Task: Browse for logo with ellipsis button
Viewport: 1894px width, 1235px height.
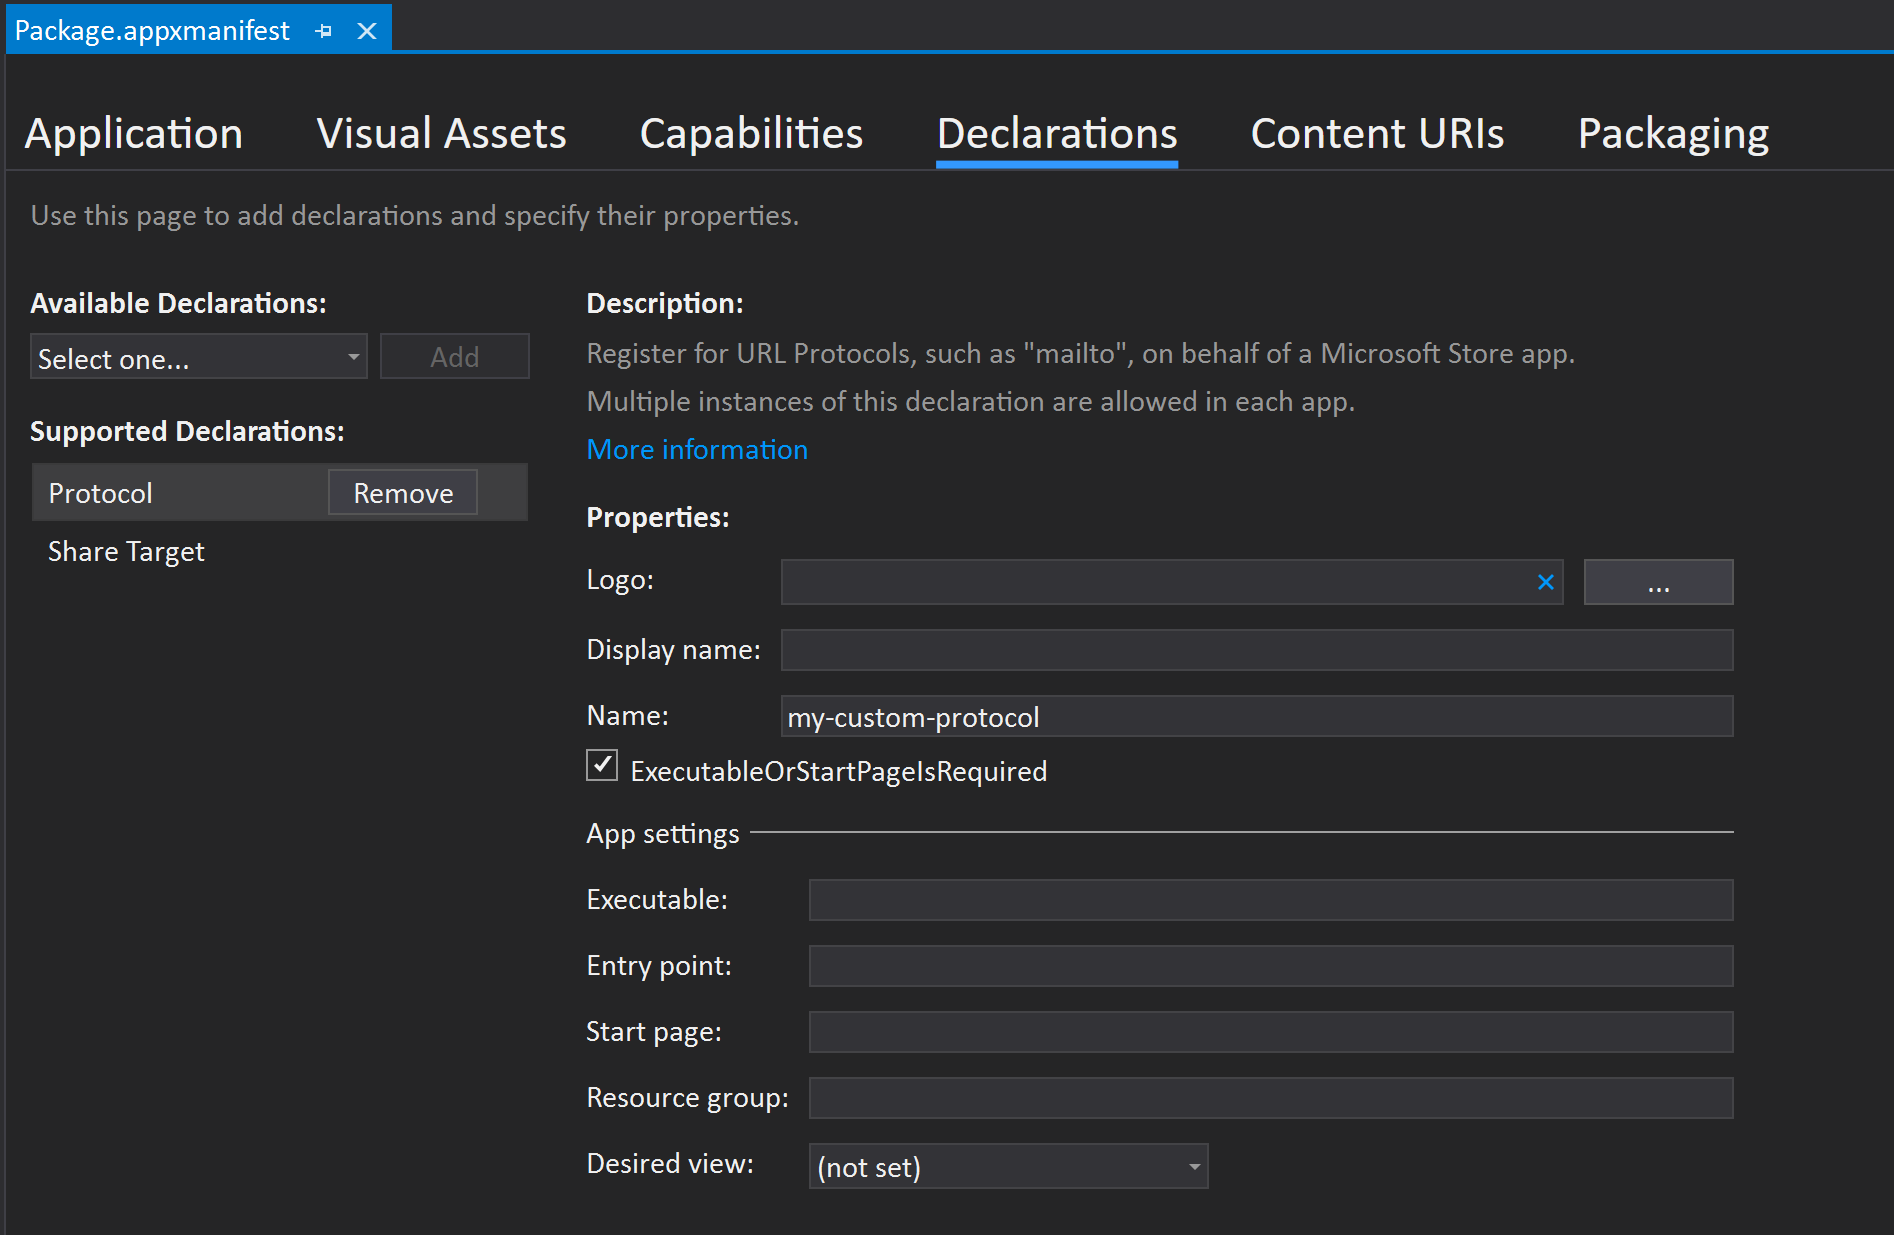Action: pos(1658,582)
